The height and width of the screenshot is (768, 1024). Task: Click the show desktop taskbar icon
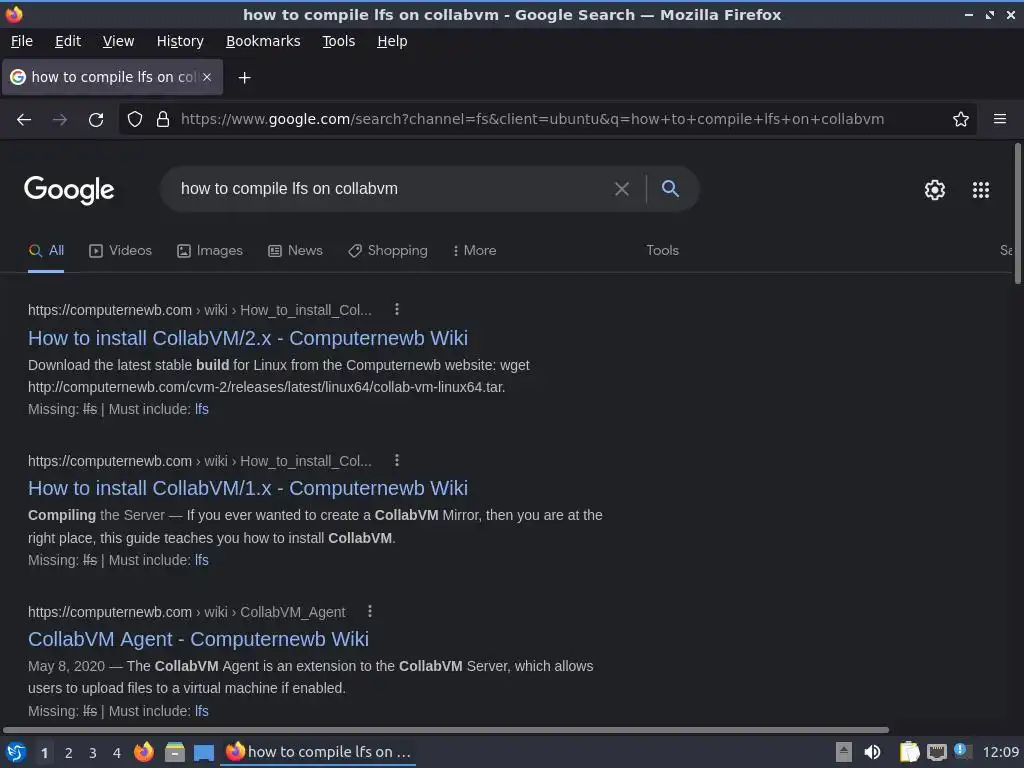click(204, 753)
